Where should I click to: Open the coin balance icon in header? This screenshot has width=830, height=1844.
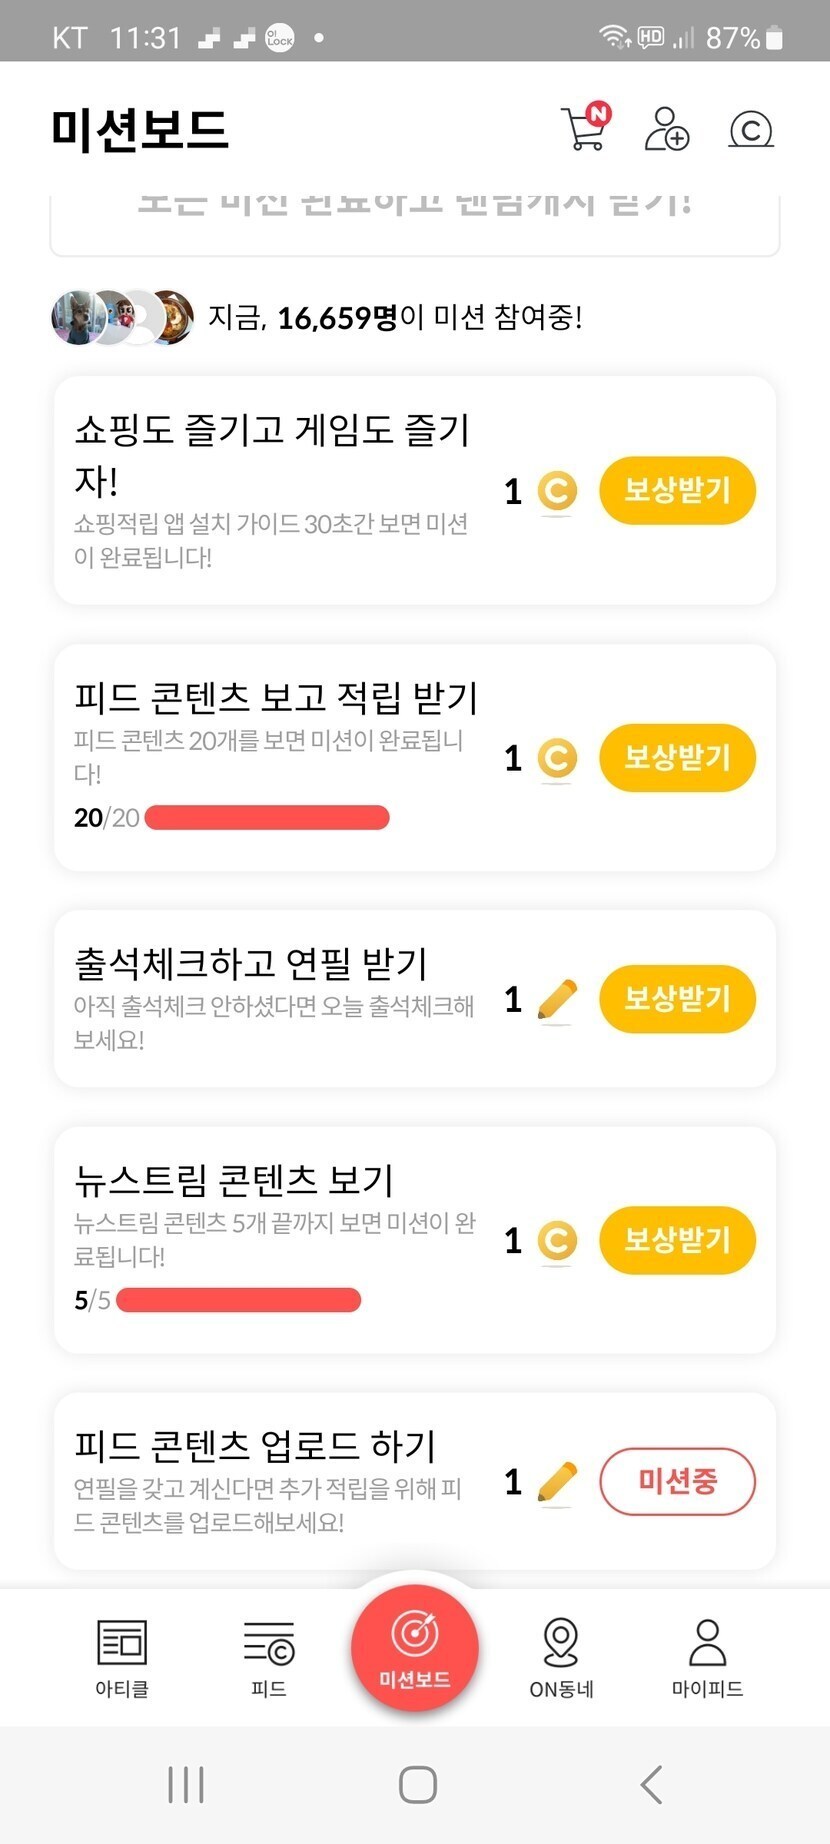pos(751,130)
